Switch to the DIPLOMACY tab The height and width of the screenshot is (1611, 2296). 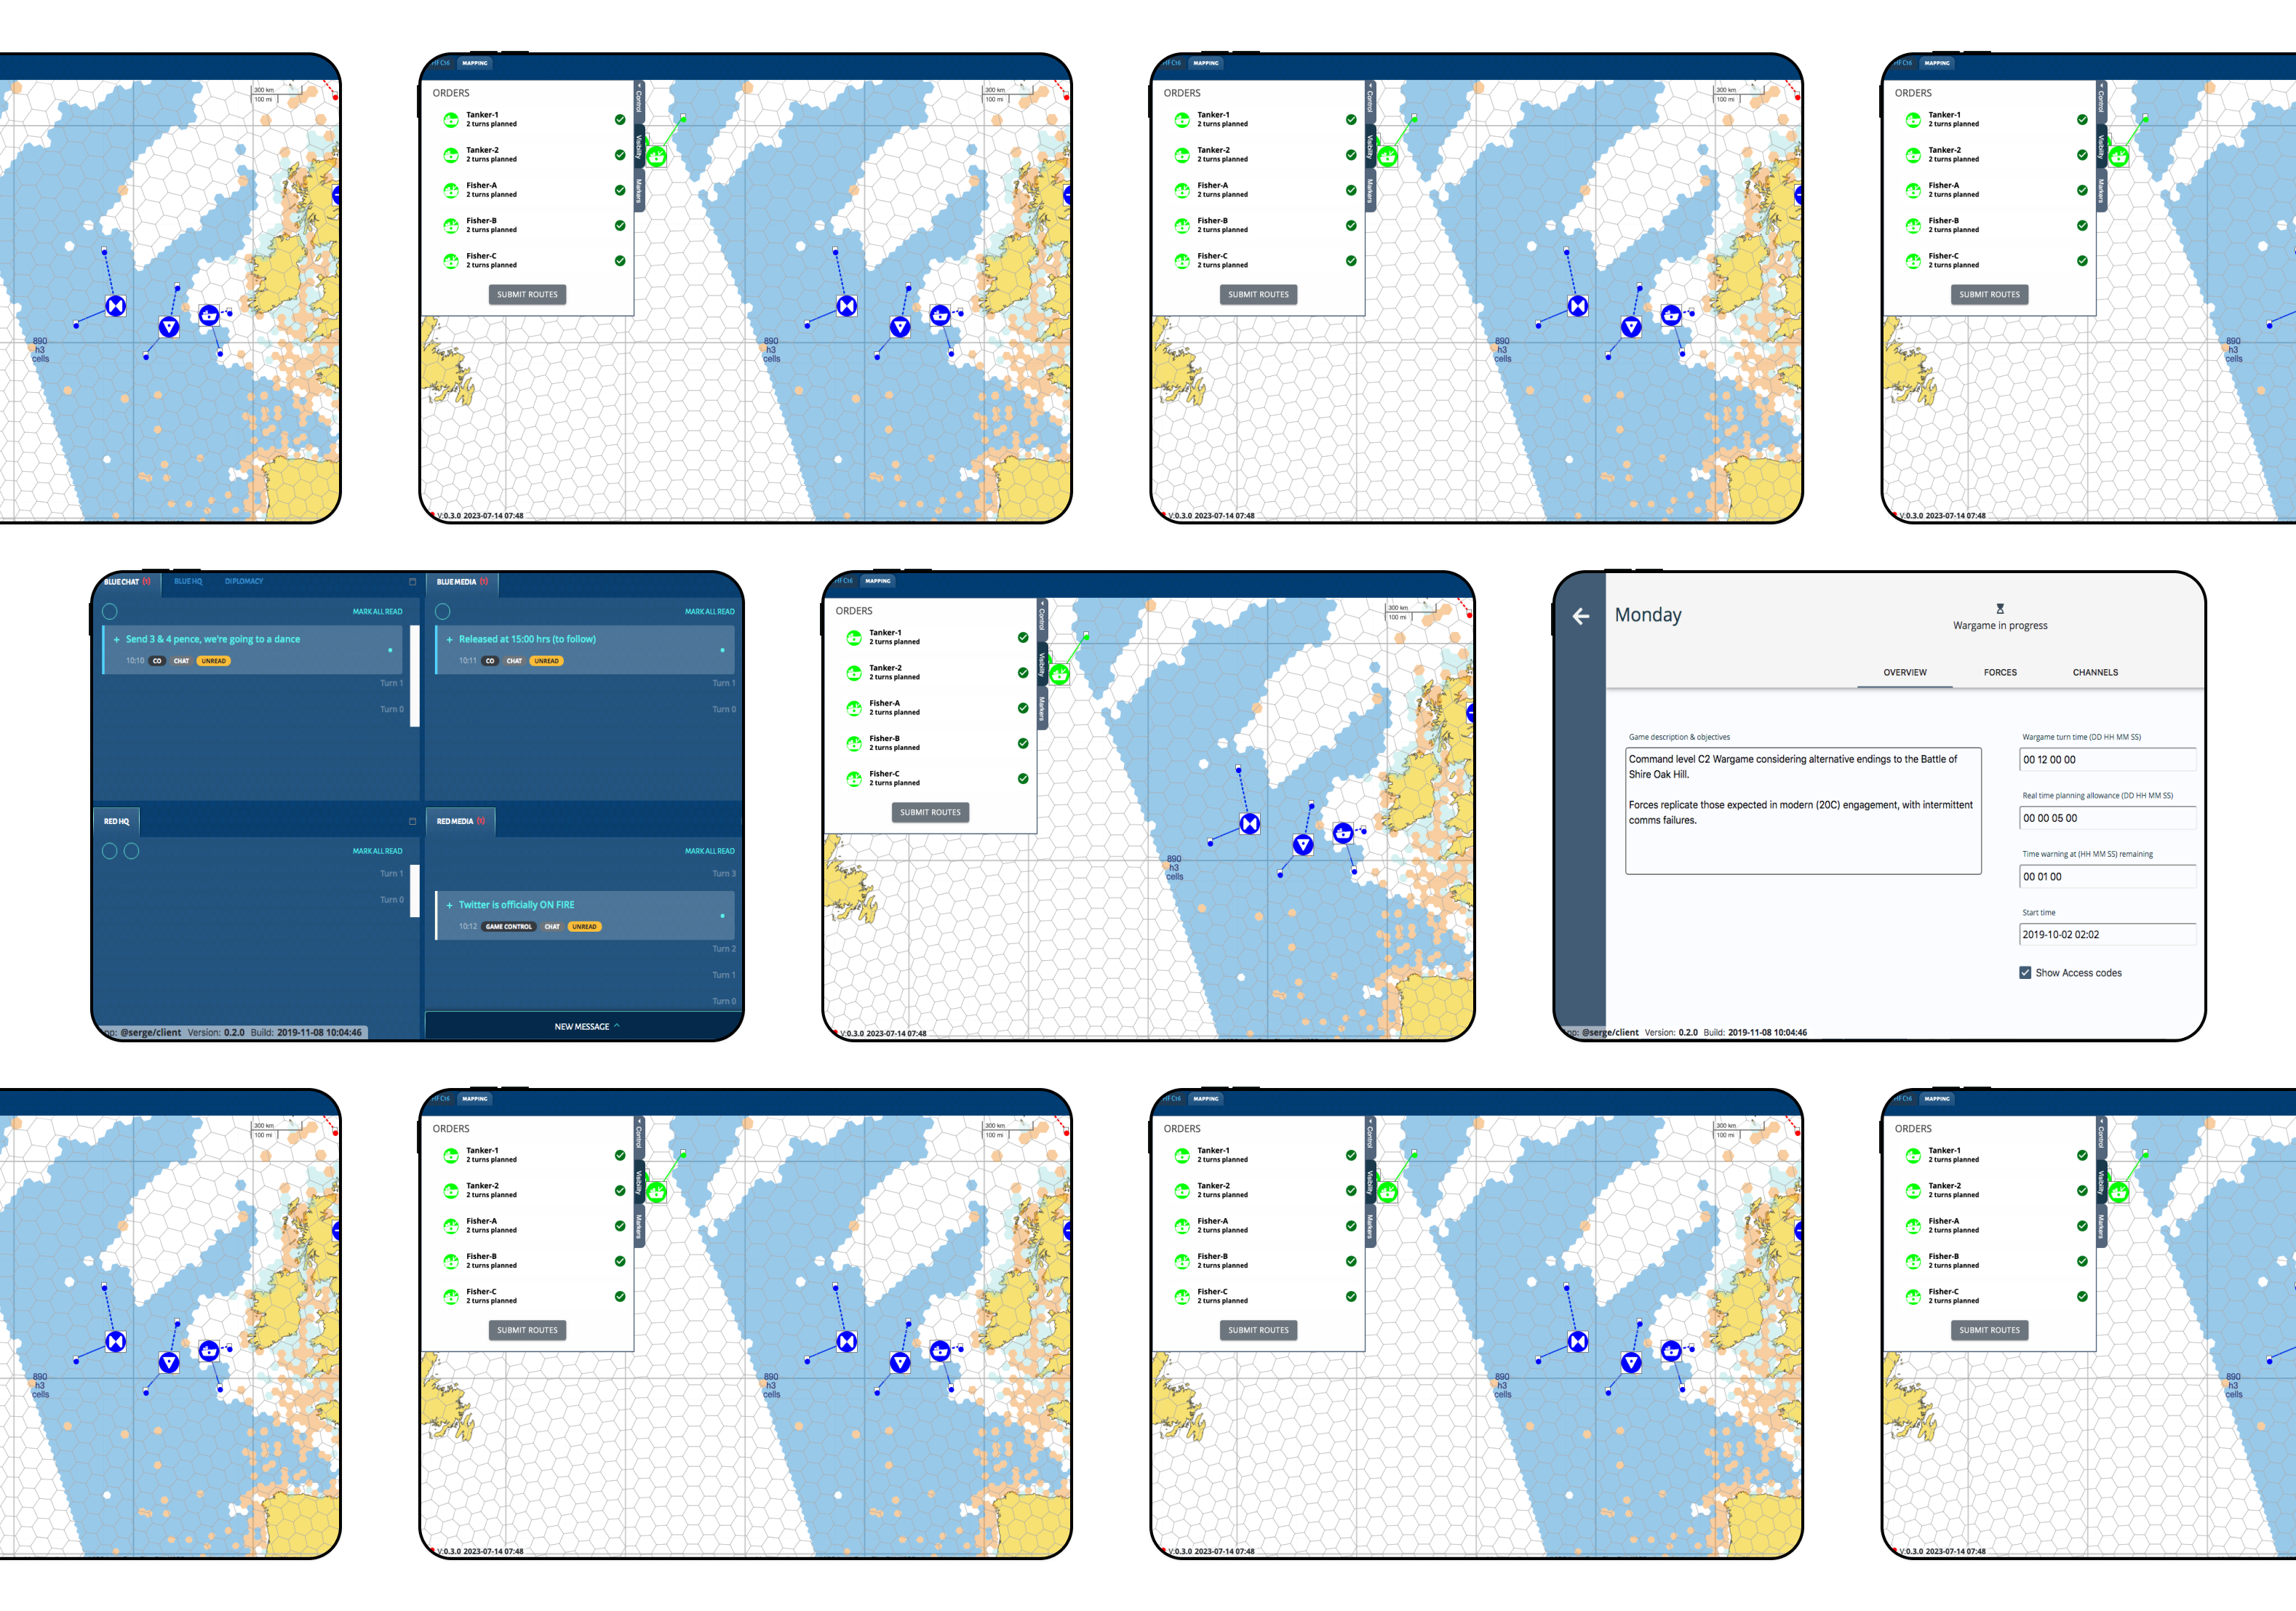244,581
